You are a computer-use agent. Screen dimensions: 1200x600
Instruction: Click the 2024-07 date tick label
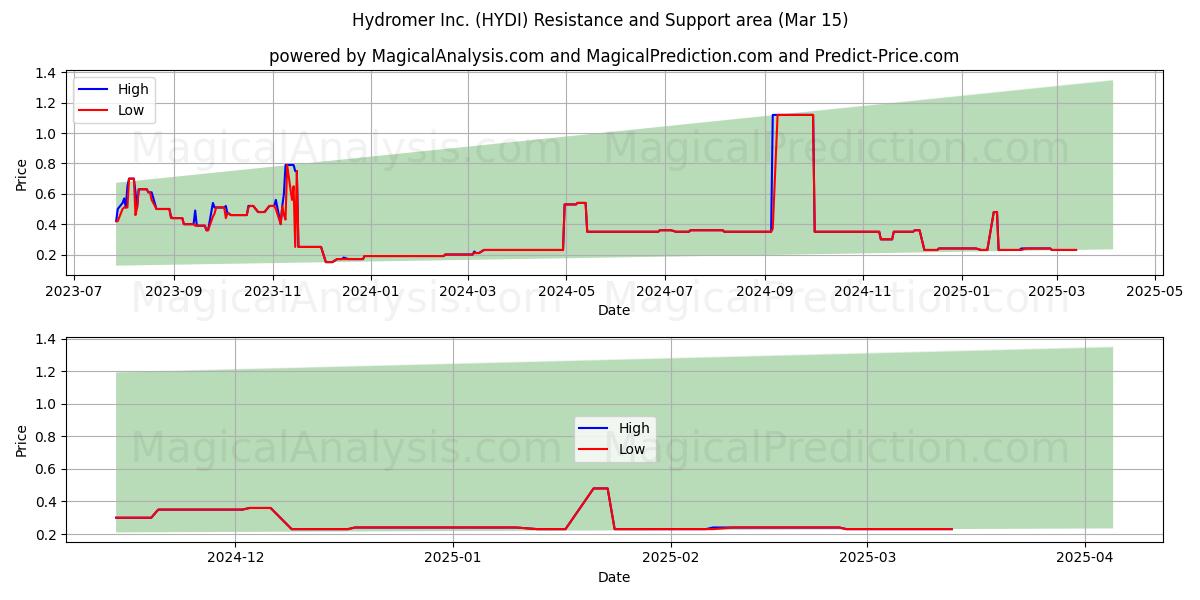point(665,291)
